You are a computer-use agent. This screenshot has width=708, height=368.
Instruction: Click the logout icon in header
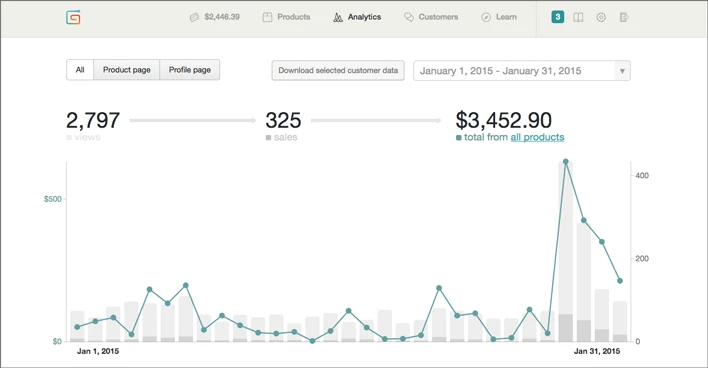click(624, 17)
